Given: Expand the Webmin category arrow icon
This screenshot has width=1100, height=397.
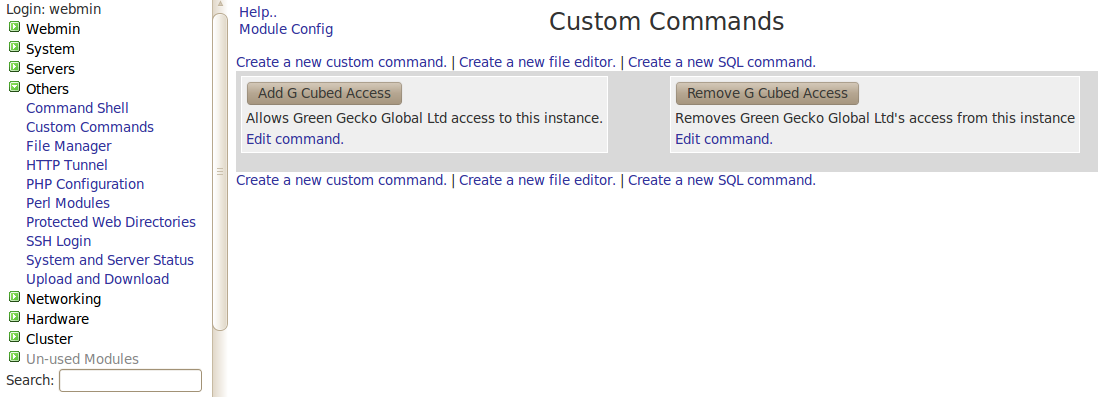Looking at the screenshot, I should point(14,27).
